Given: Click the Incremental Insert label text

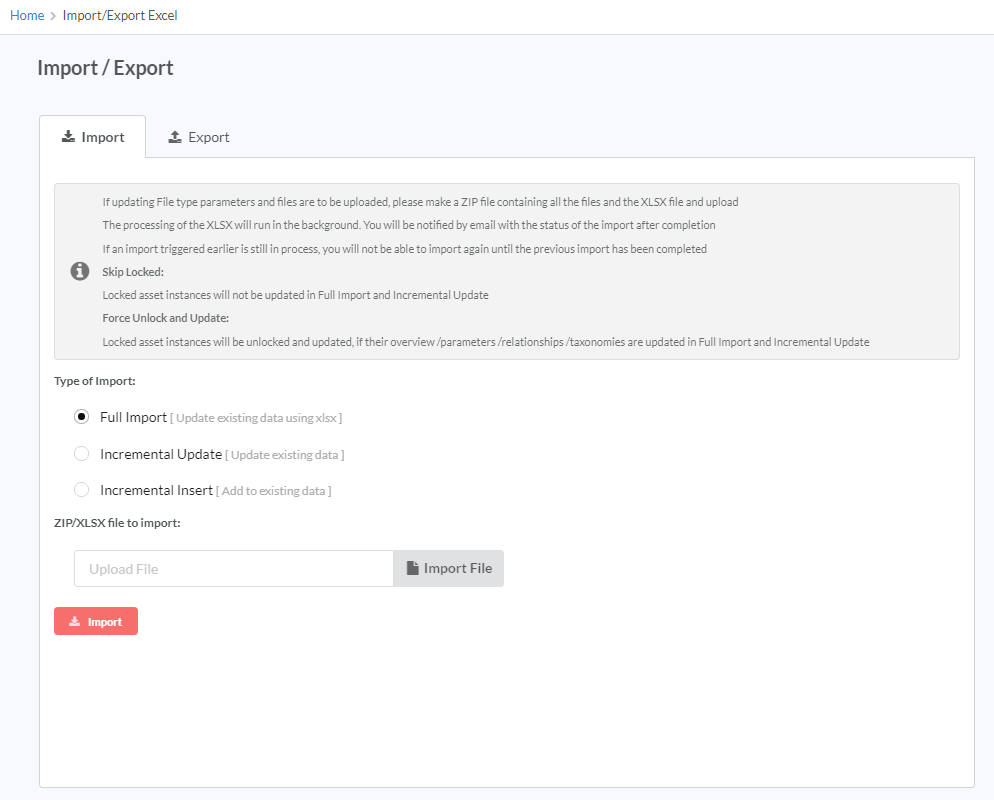Looking at the screenshot, I should (157, 490).
